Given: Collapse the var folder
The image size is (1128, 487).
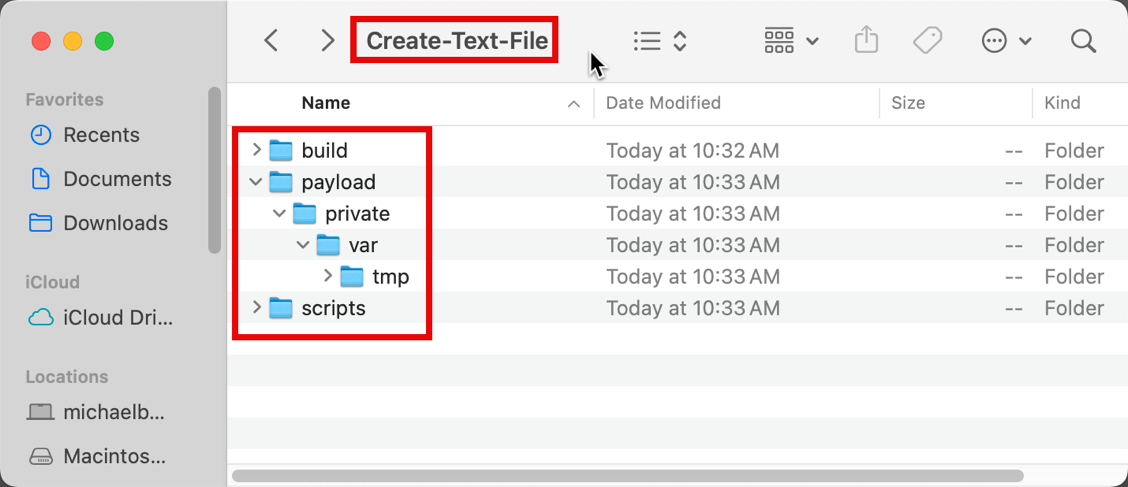Looking at the screenshot, I should pyautogui.click(x=304, y=245).
